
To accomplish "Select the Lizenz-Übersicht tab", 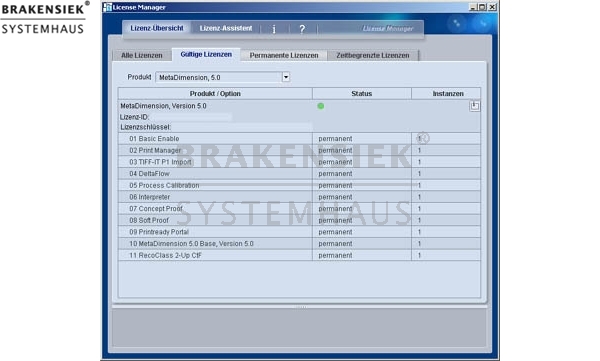I will 157,28.
